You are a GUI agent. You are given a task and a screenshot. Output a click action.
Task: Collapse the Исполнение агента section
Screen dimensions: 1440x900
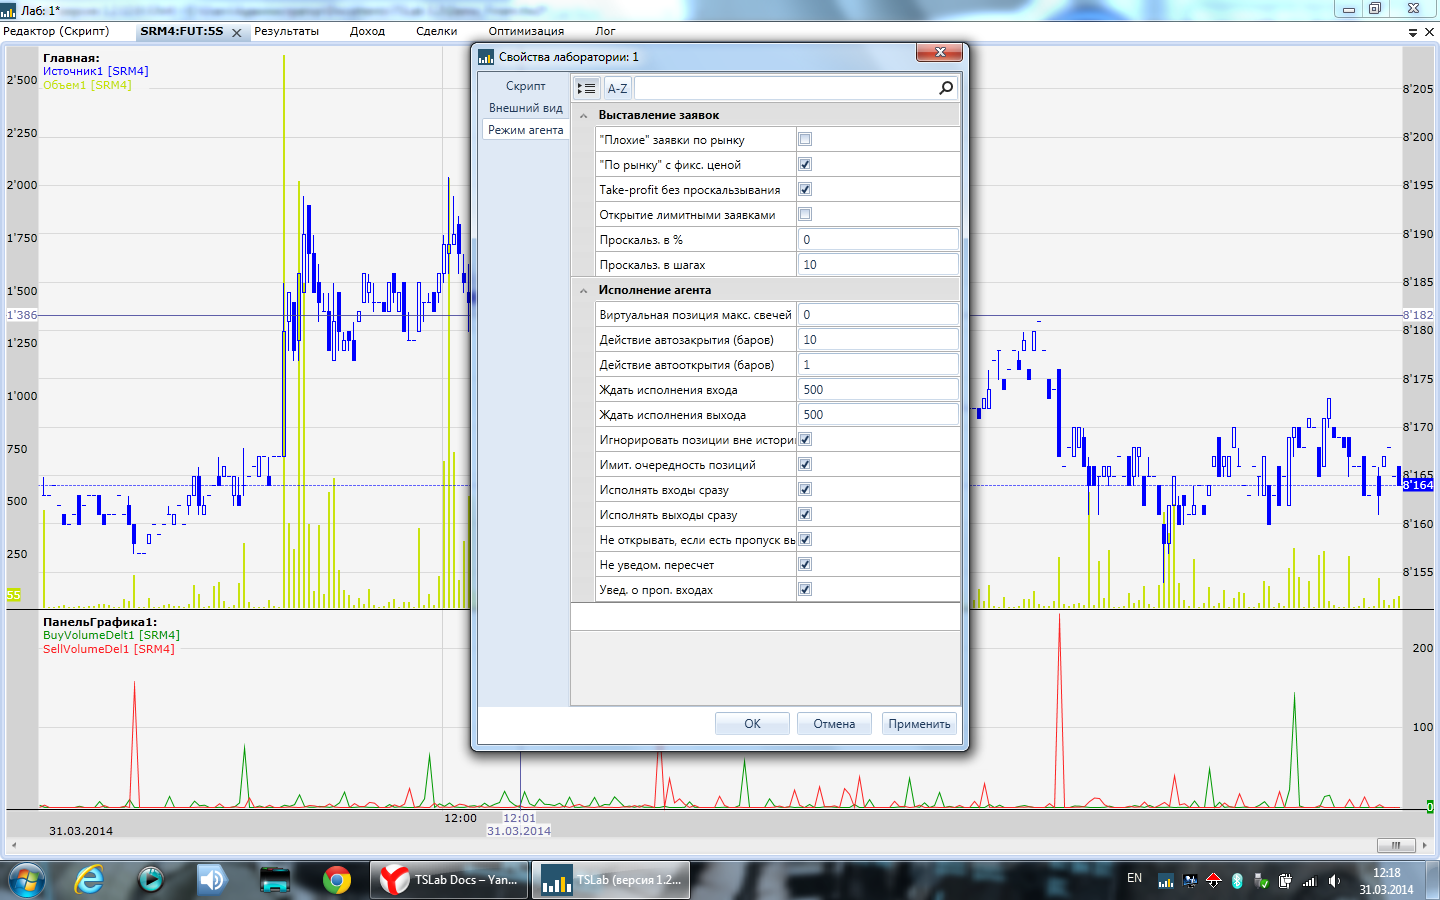point(584,291)
